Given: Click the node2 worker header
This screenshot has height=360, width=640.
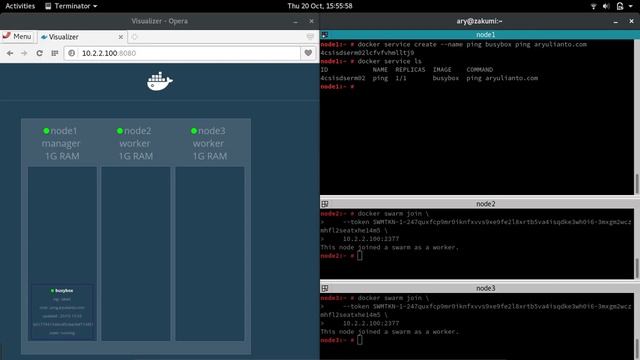Looking at the screenshot, I should click(136, 143).
